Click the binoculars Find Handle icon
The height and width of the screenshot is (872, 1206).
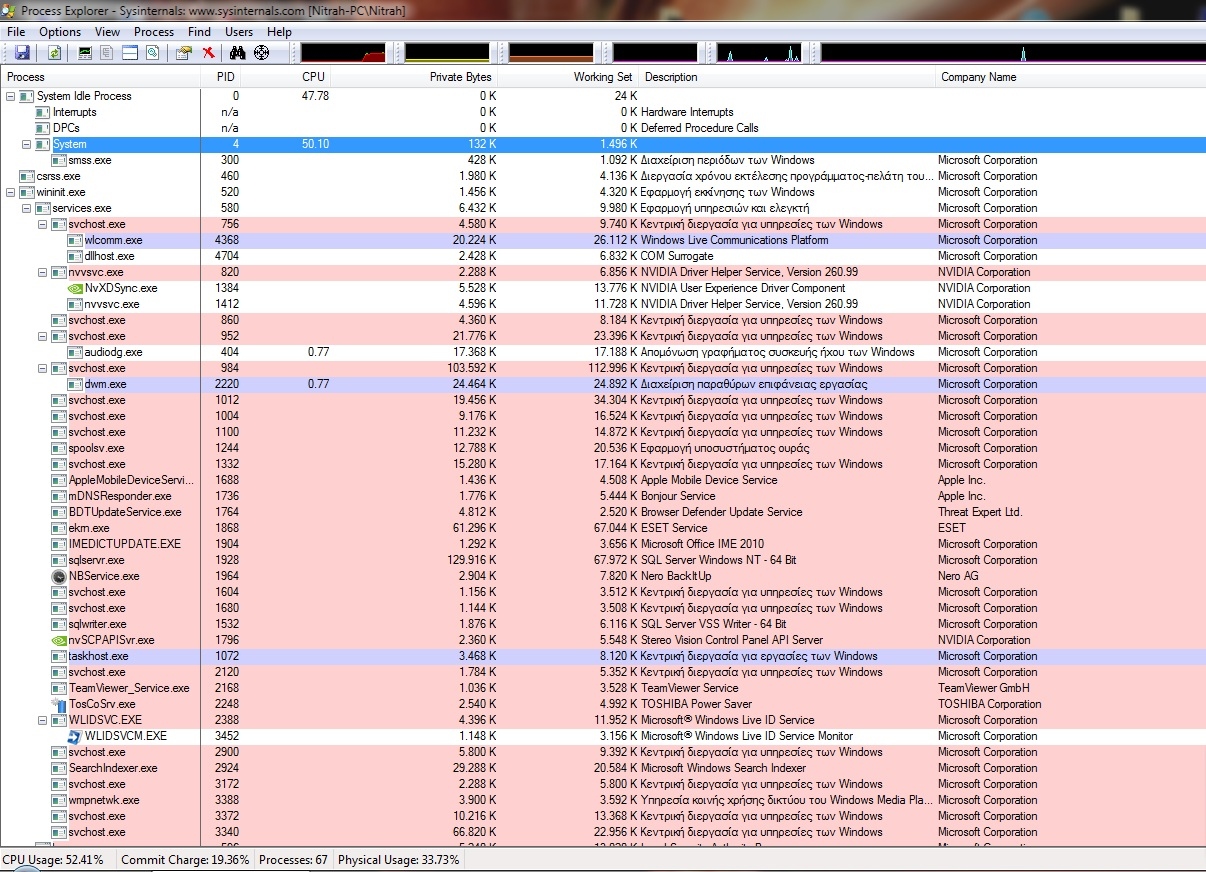tap(238, 53)
